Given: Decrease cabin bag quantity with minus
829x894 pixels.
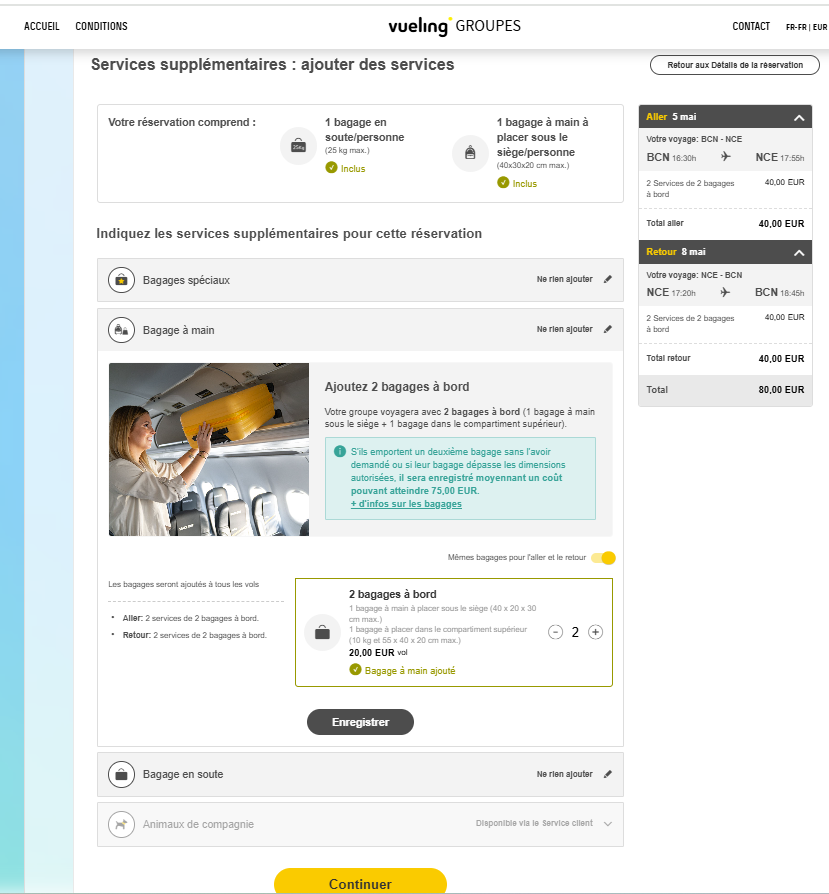Looking at the screenshot, I should 556,632.
